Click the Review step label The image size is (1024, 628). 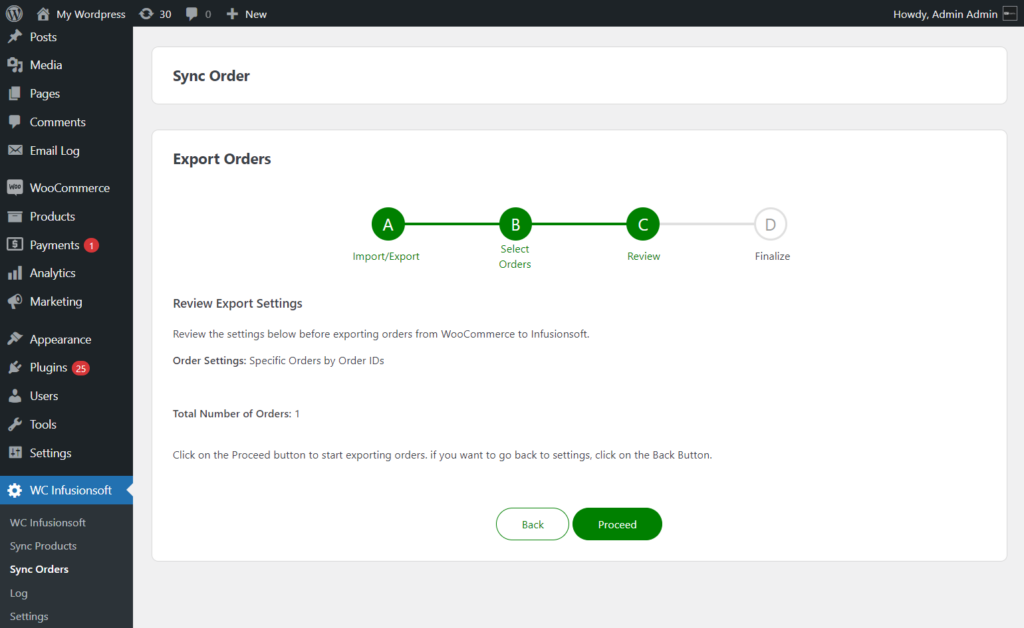coord(643,256)
